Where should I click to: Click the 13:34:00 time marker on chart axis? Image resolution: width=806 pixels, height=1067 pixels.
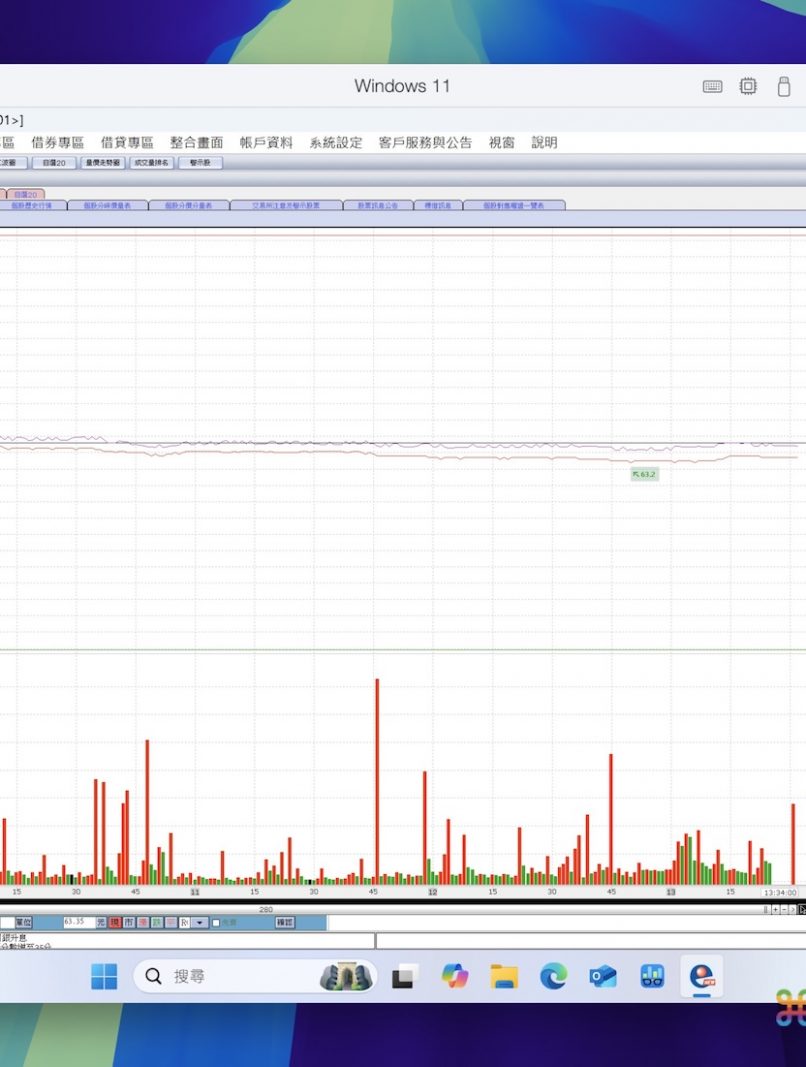779,892
